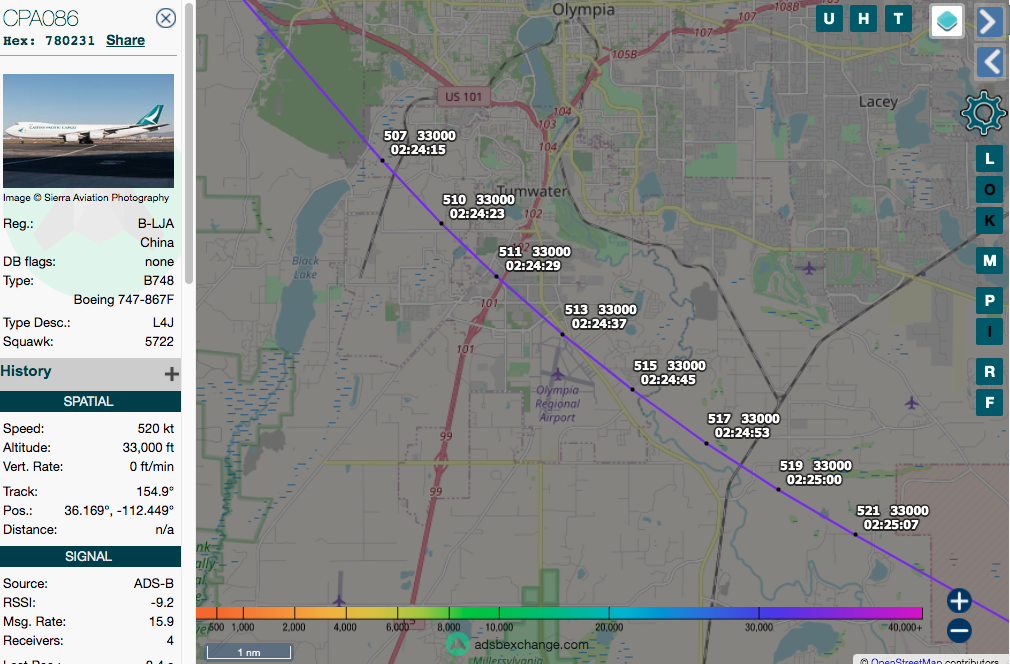Click the track point at 02:24:23
Screen dimensions: 1010x664
click(x=441, y=223)
